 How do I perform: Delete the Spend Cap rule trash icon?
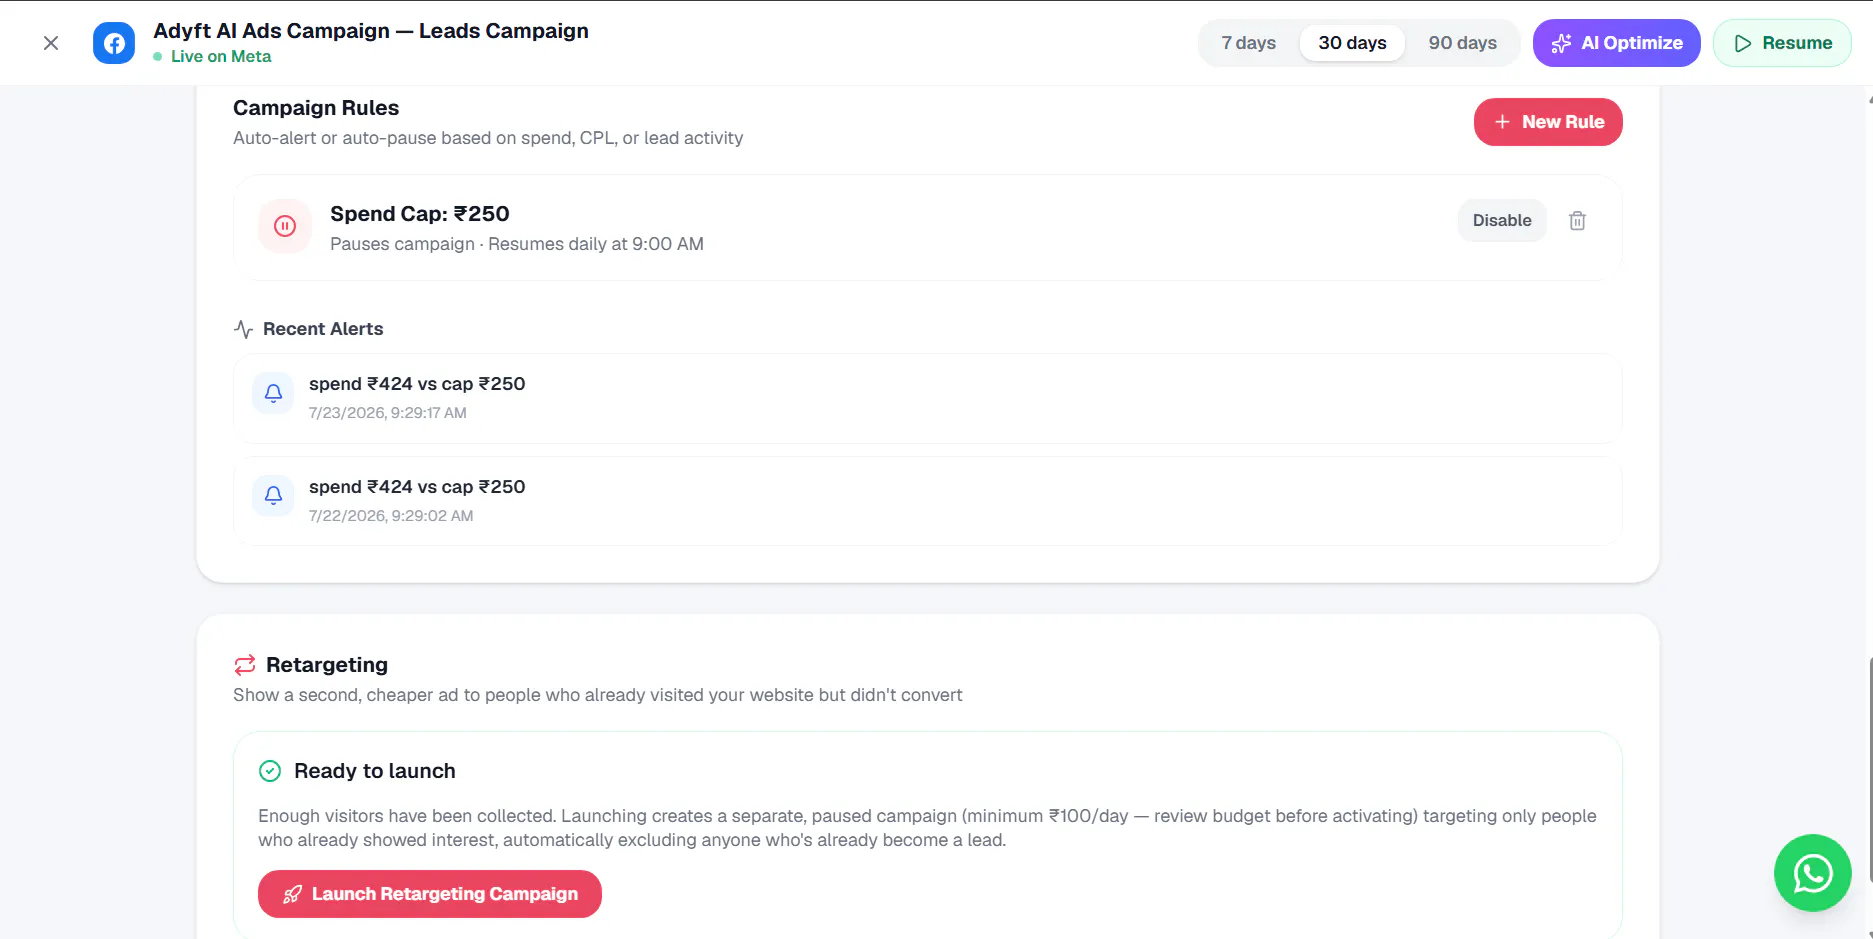point(1577,221)
